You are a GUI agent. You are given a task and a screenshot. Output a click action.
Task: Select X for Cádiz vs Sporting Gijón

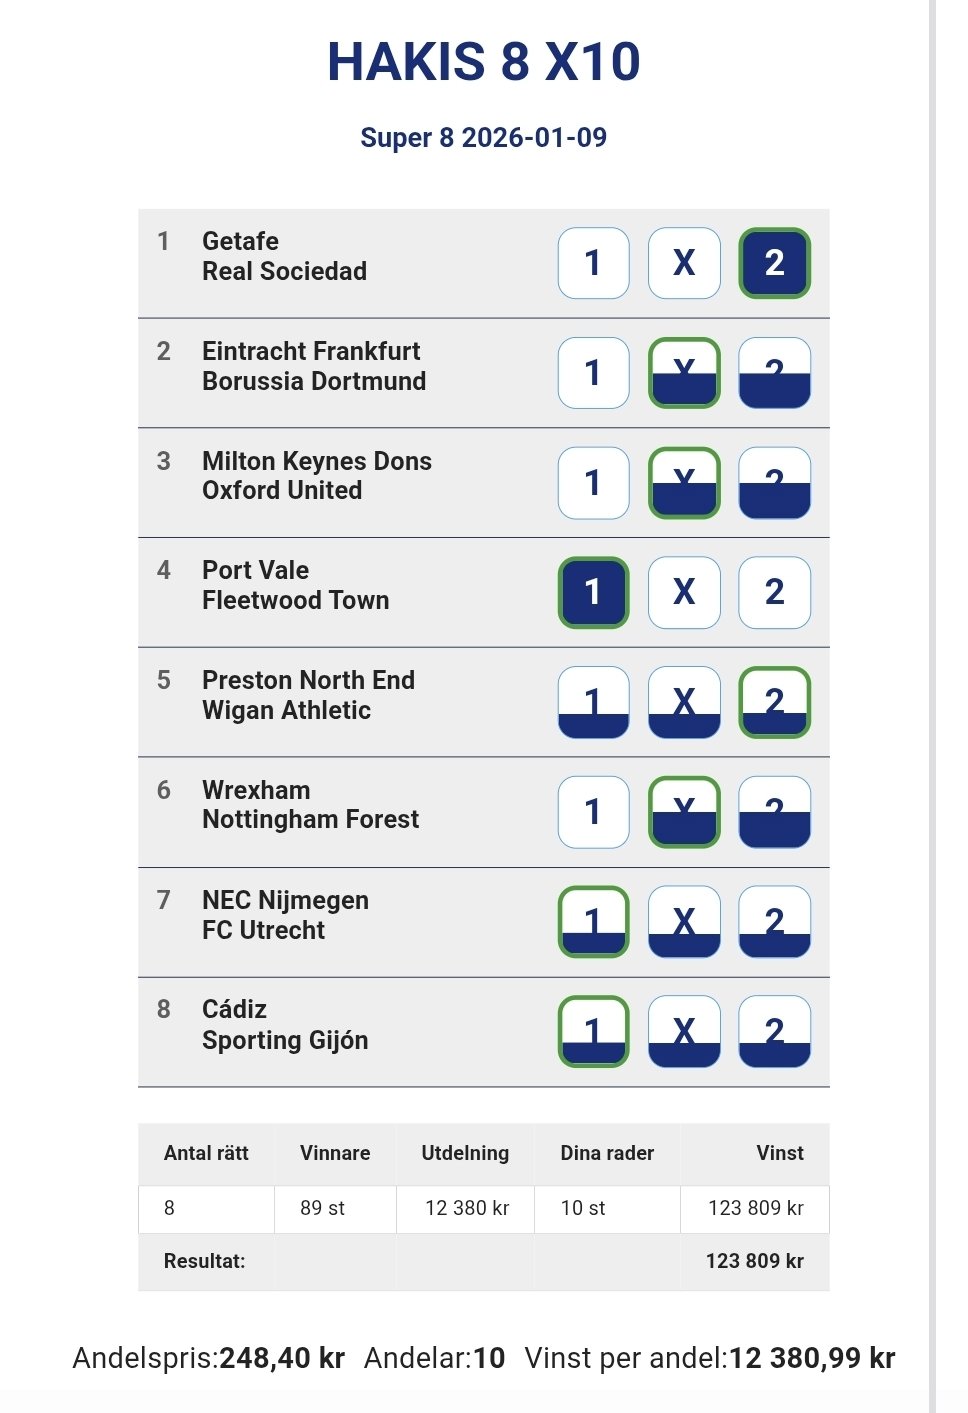tap(684, 1031)
